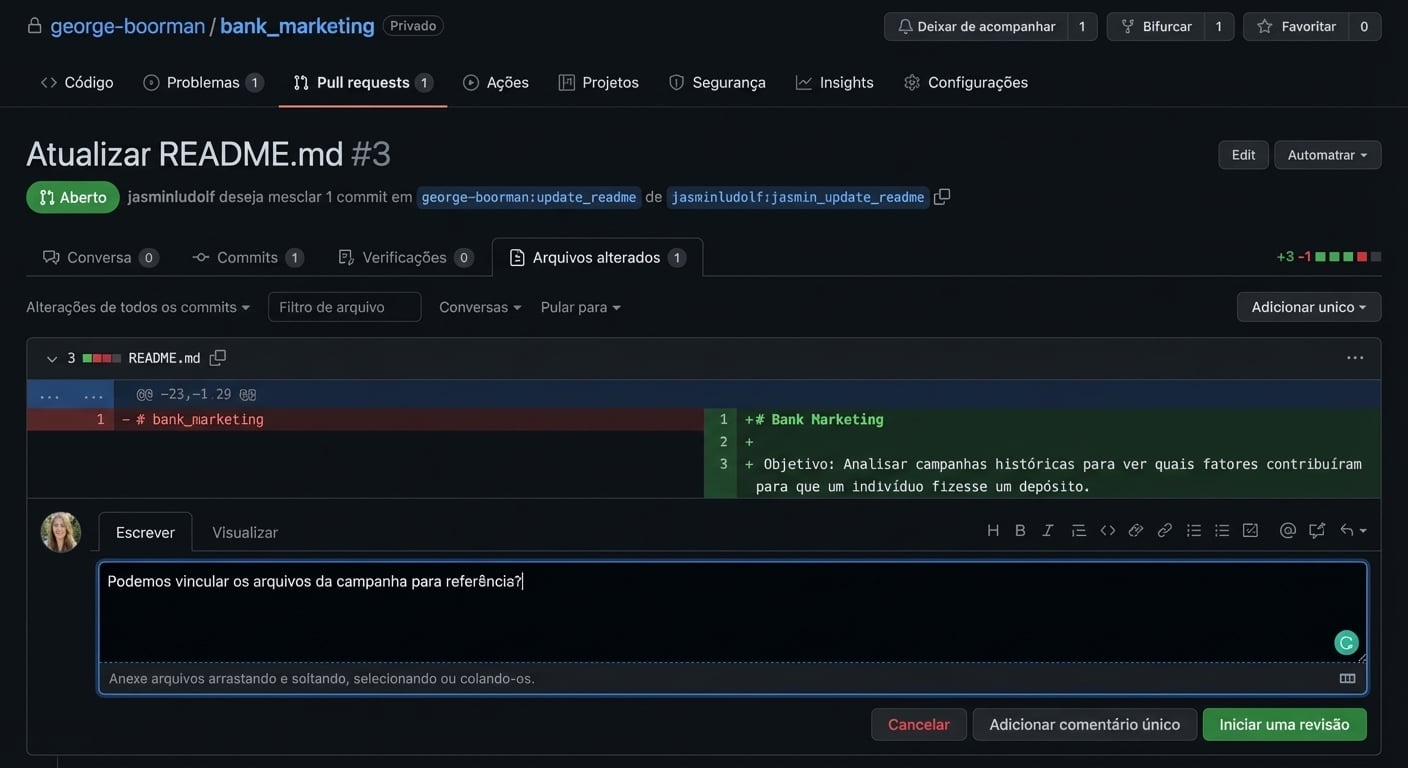Copy head branch name icon

[942, 197]
